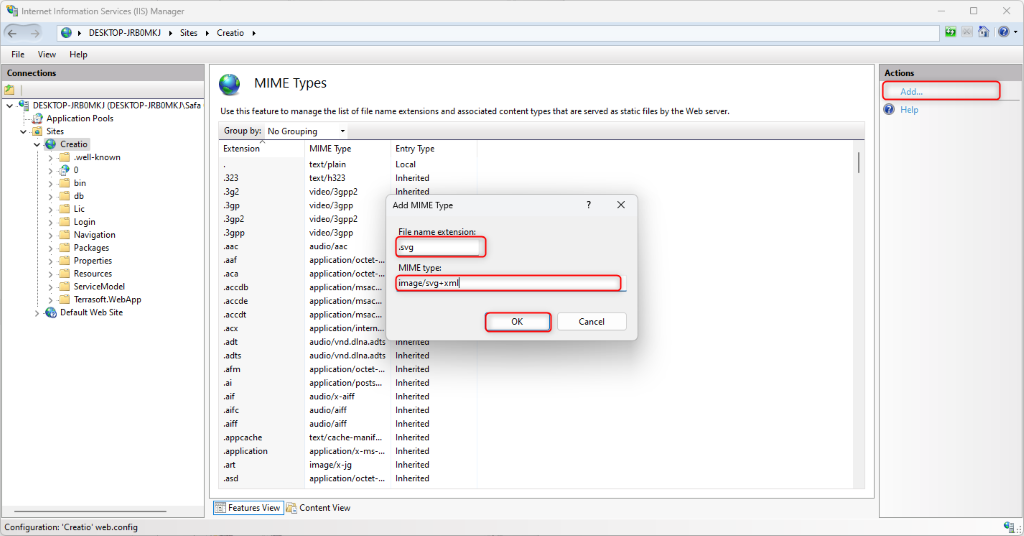Click DESKTOP-JRB0MKJ in the address breadcrumb
This screenshot has width=1024, height=536.
(x=124, y=33)
